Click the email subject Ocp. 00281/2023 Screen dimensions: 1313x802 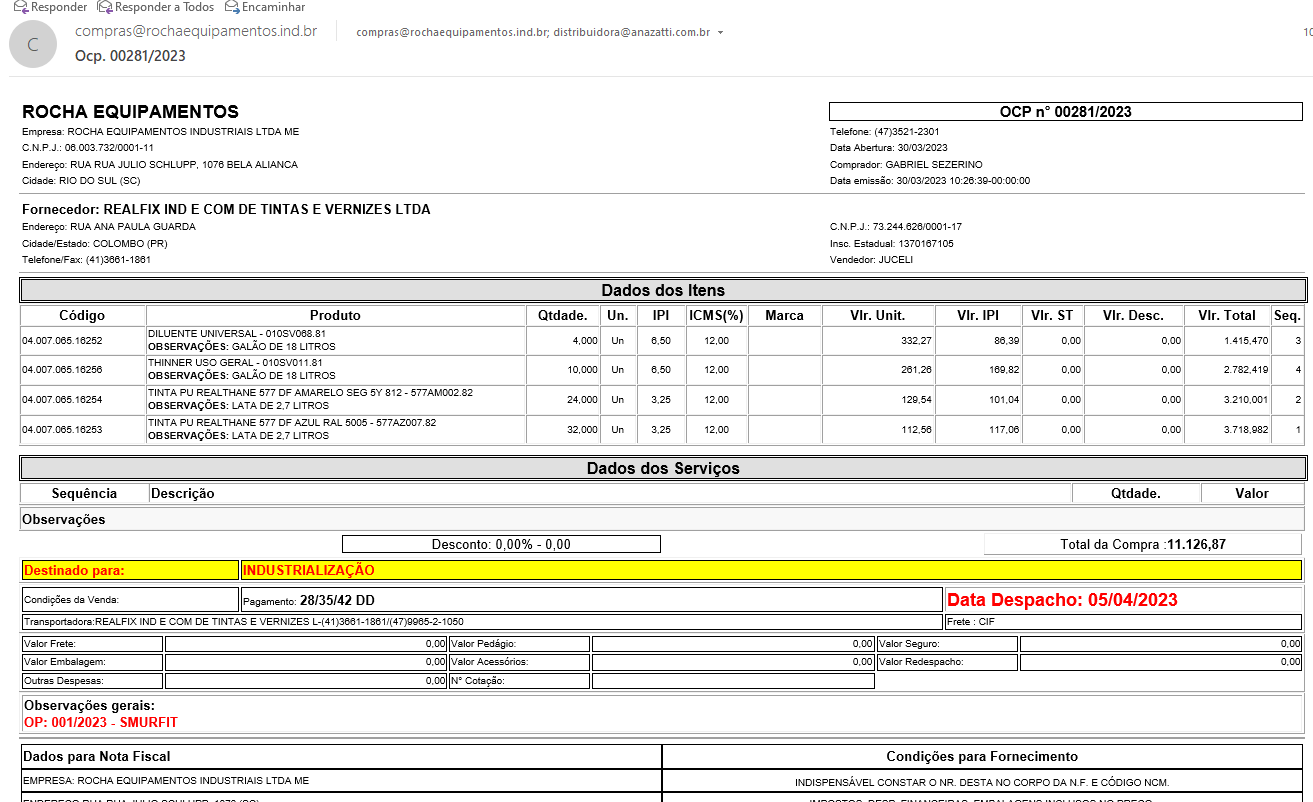pyautogui.click(x=130, y=56)
